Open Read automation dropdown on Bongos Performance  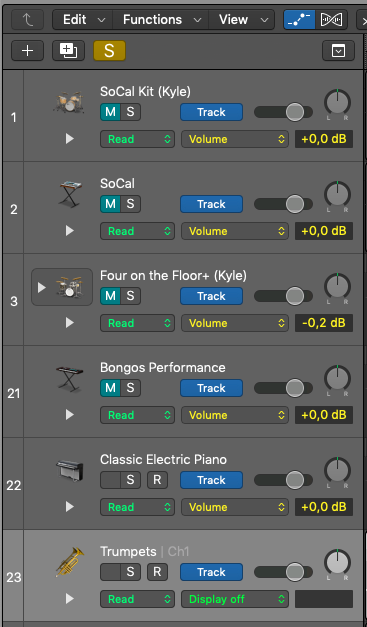click(x=138, y=415)
